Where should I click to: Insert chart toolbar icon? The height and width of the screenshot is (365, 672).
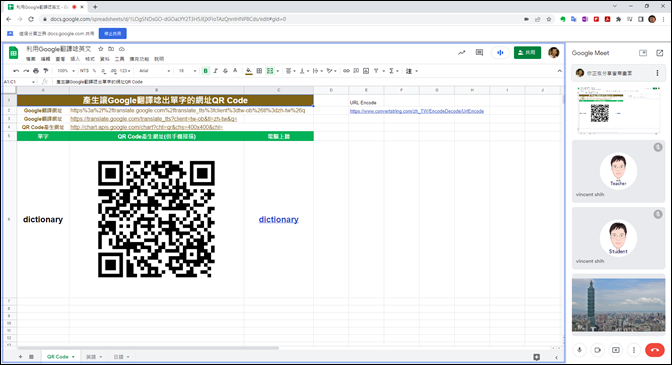[x=366, y=71]
